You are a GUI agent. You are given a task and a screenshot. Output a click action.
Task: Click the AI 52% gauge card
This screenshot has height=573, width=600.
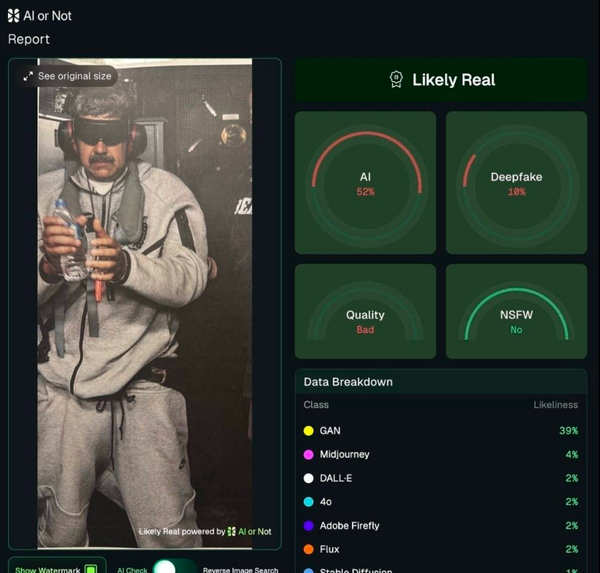click(365, 183)
